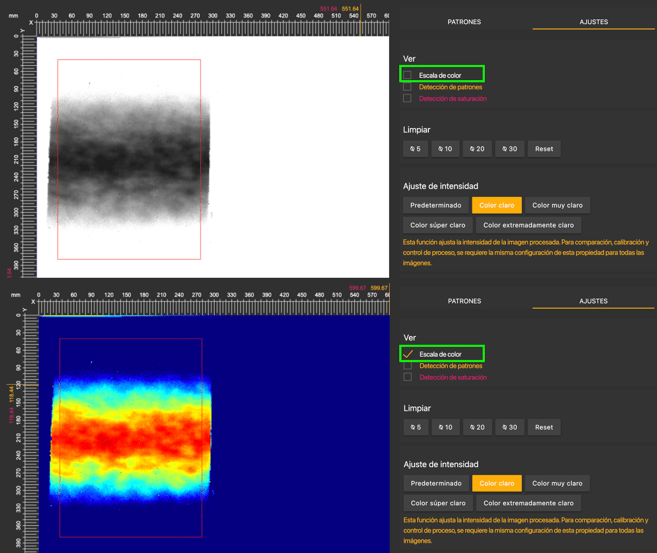Enable Detección de patrones in top panel
This screenshot has width=657, height=553.
408,87
